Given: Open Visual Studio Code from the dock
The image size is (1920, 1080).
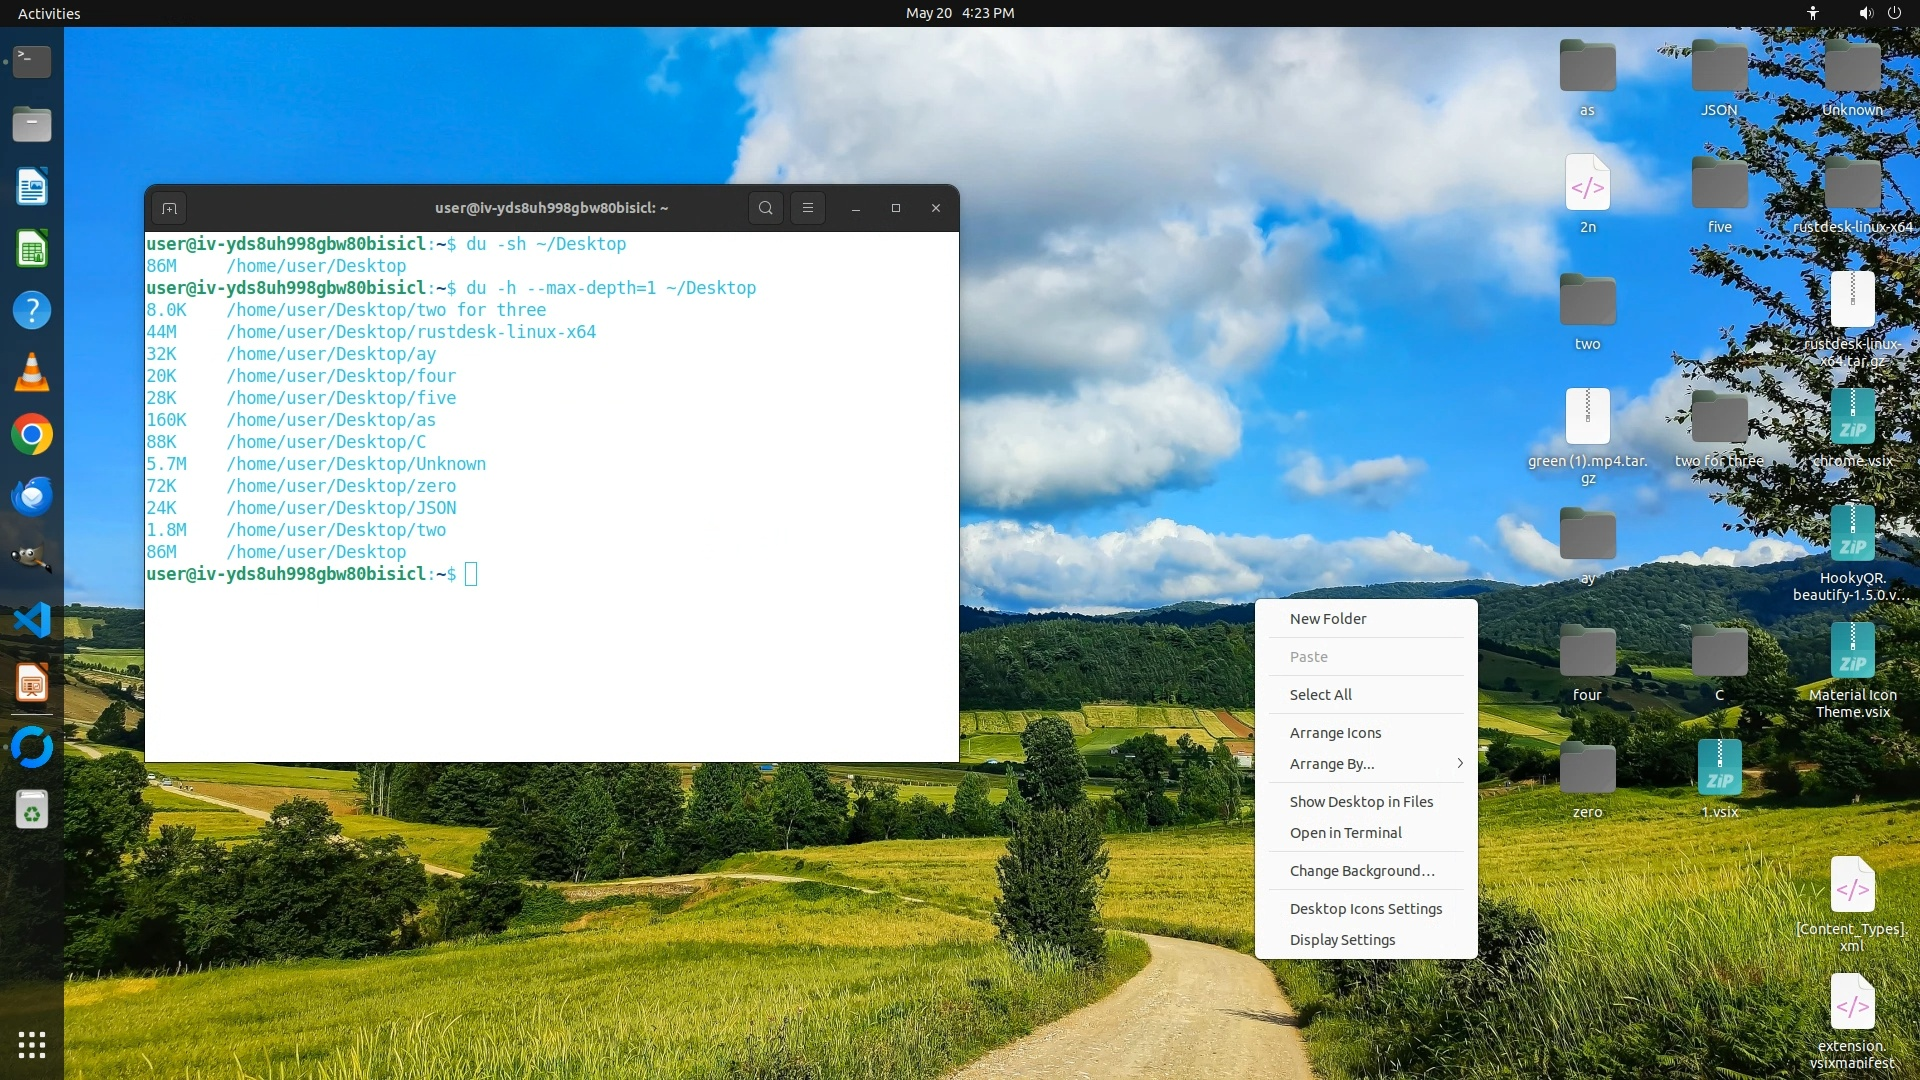Looking at the screenshot, I should click(32, 621).
